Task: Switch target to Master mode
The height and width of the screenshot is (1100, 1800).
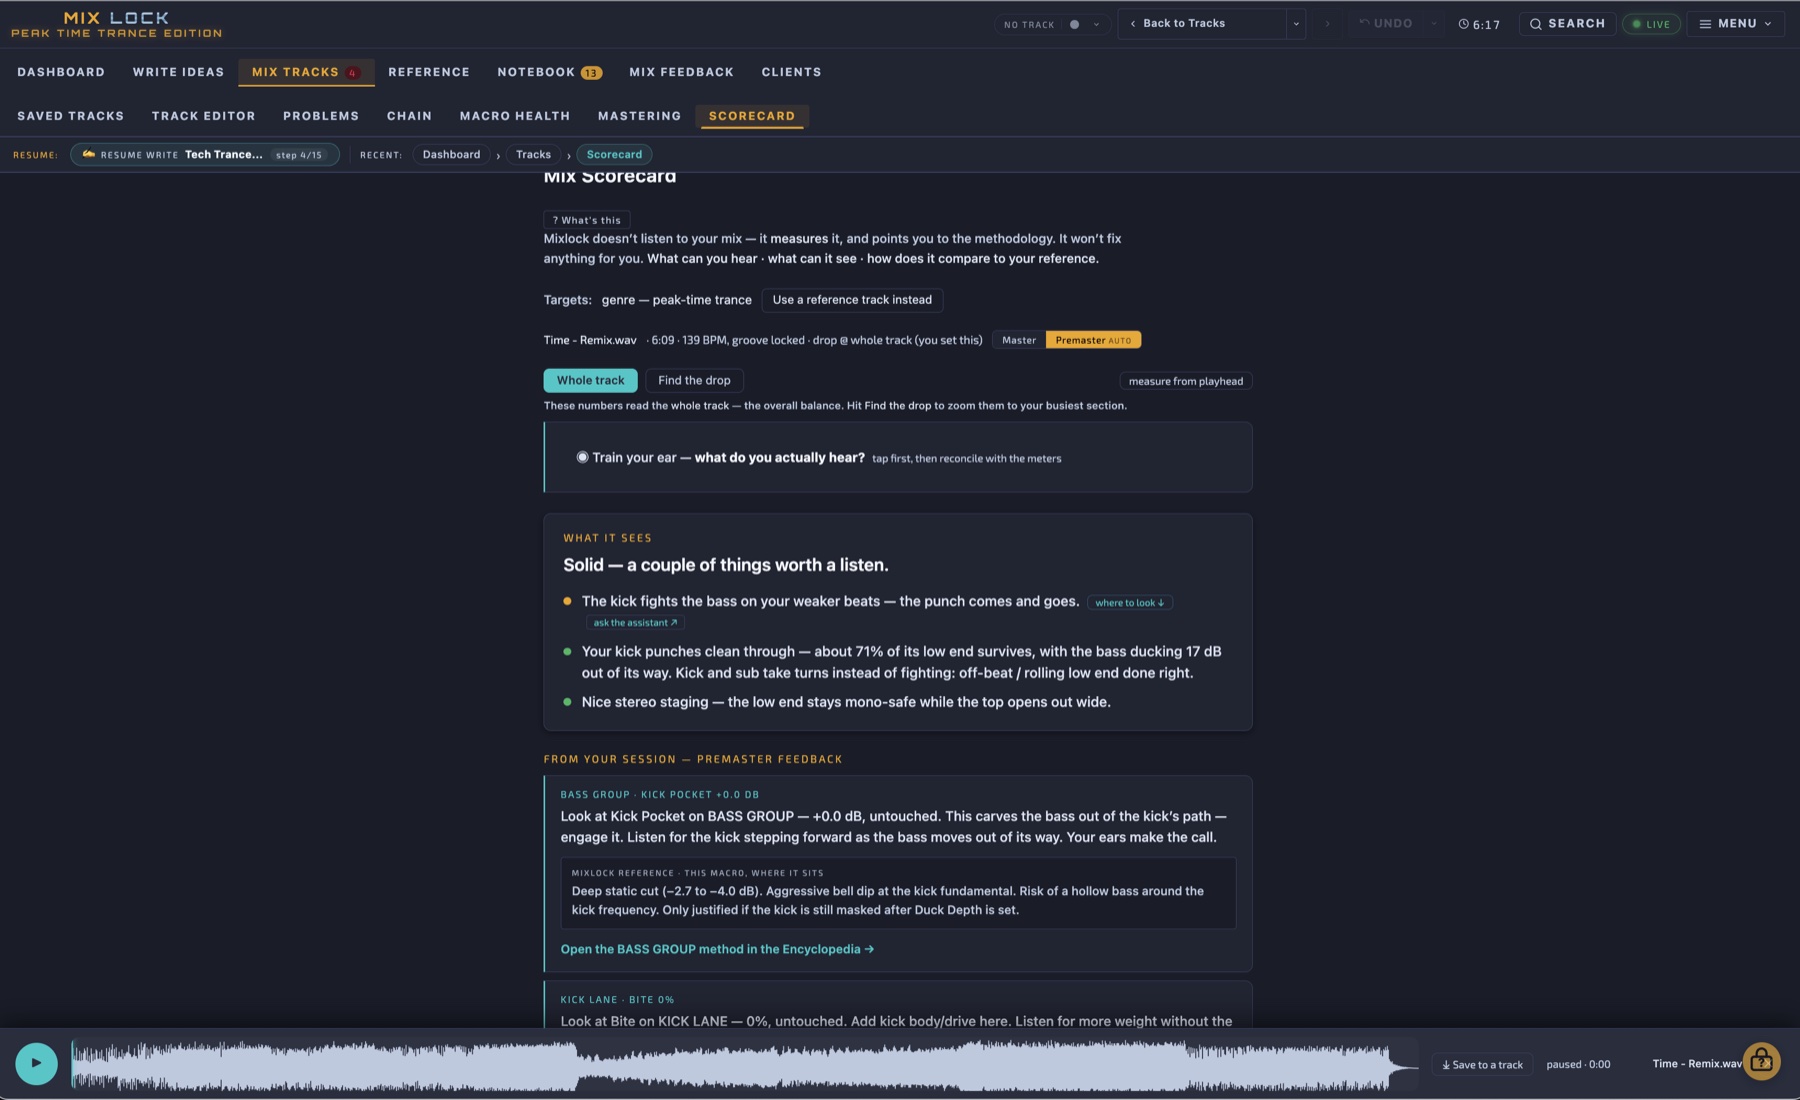Action: (x=1019, y=340)
